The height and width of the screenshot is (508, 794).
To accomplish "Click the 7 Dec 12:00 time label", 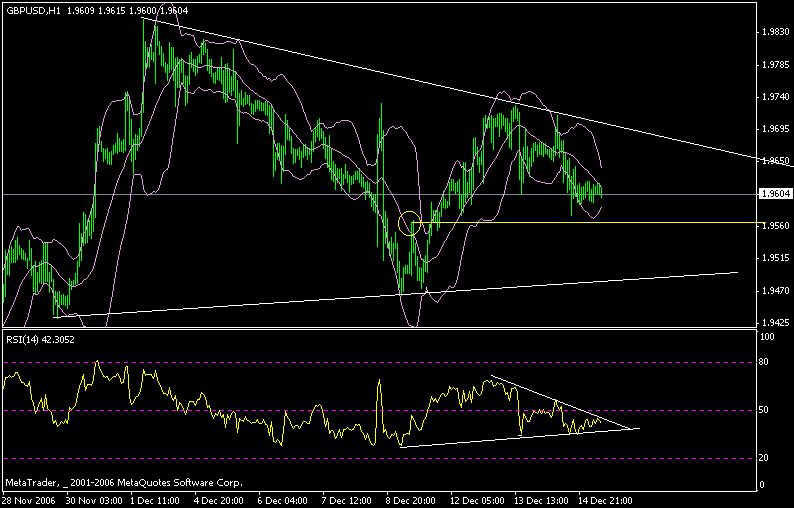I will [348, 501].
